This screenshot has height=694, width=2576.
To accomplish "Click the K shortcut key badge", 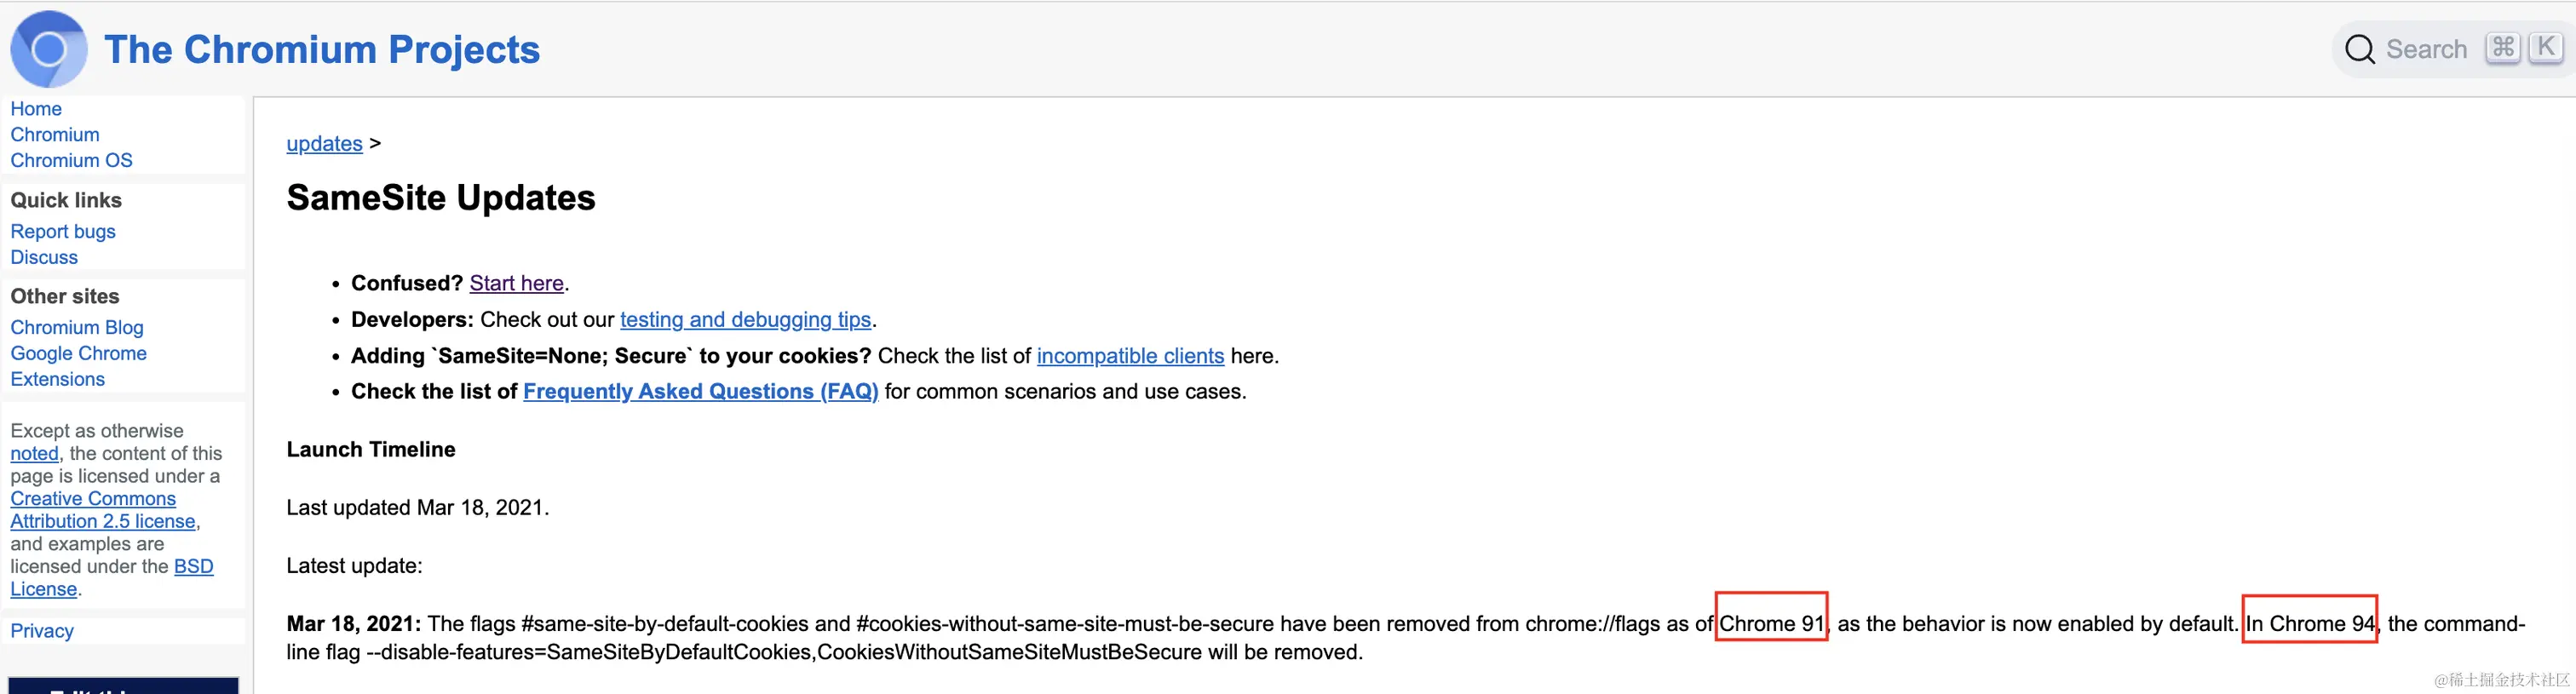I will tap(2545, 47).
